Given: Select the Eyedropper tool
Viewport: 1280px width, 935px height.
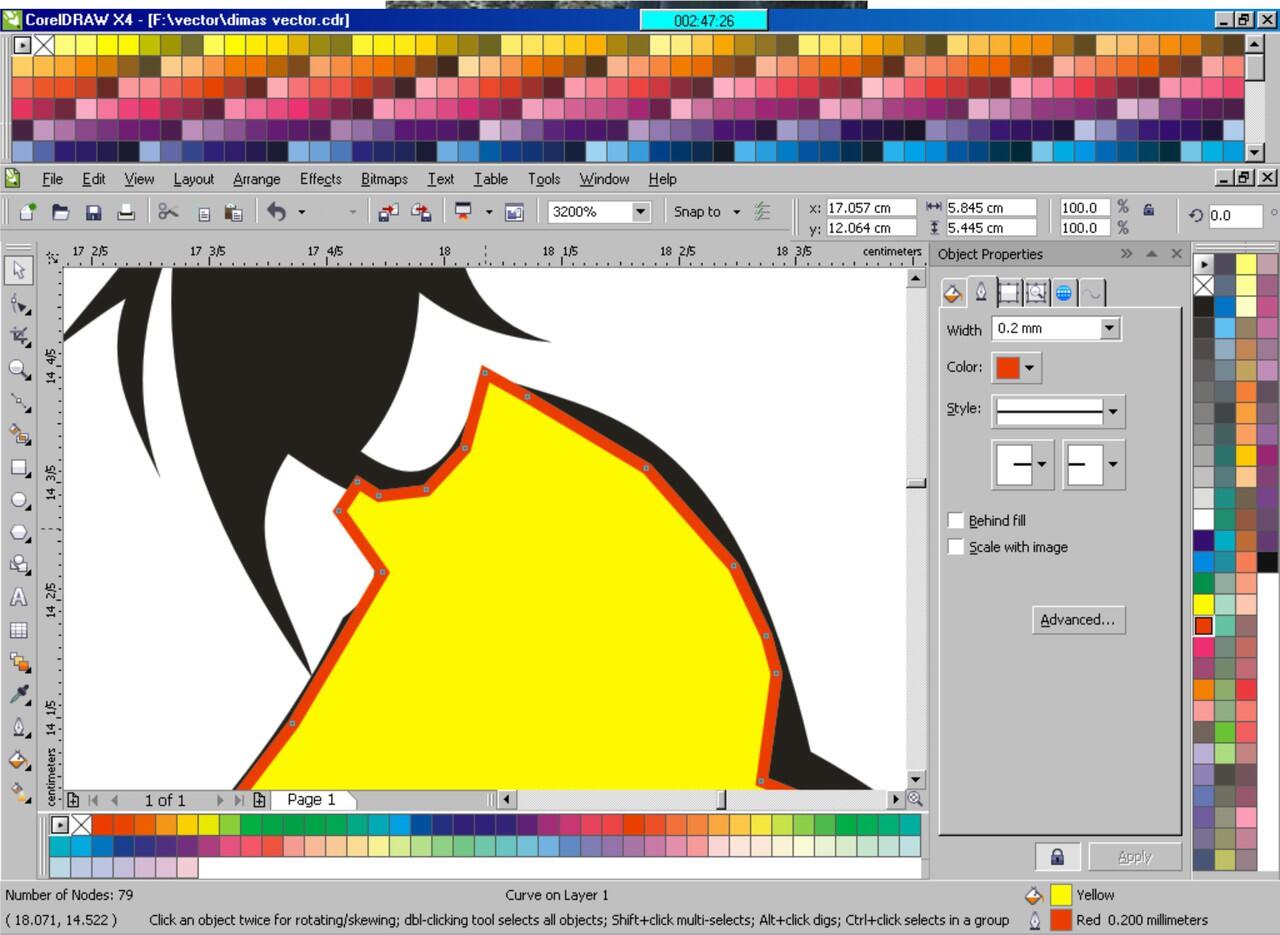Looking at the screenshot, I should [x=19, y=695].
